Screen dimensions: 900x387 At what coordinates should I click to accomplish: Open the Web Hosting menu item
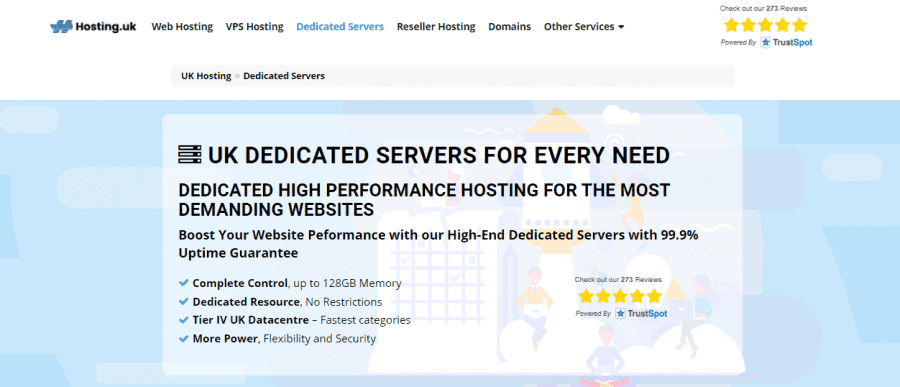click(x=182, y=26)
